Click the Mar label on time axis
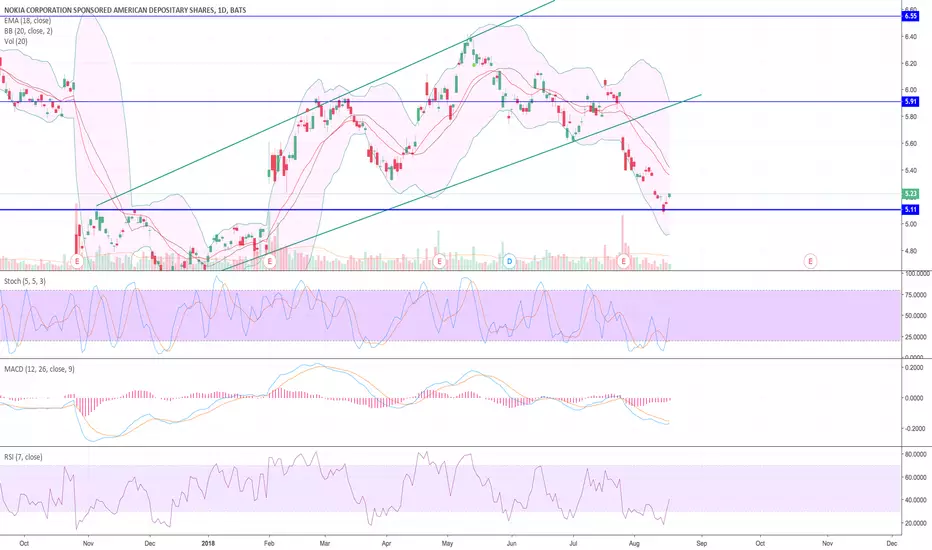The image size is (932, 550). click(325, 543)
